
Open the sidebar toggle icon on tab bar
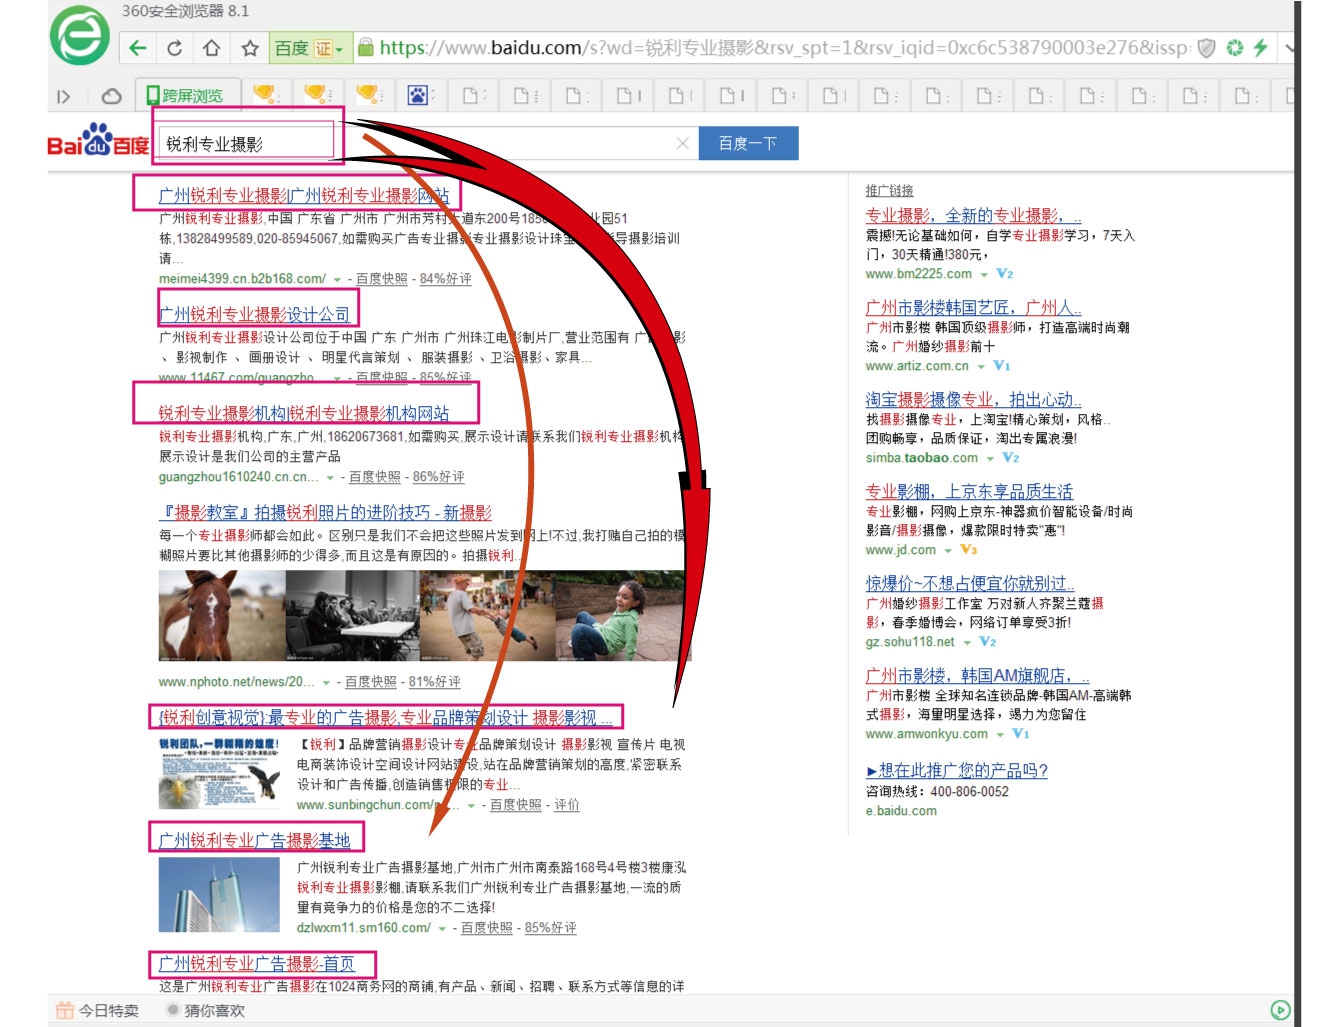tap(64, 97)
